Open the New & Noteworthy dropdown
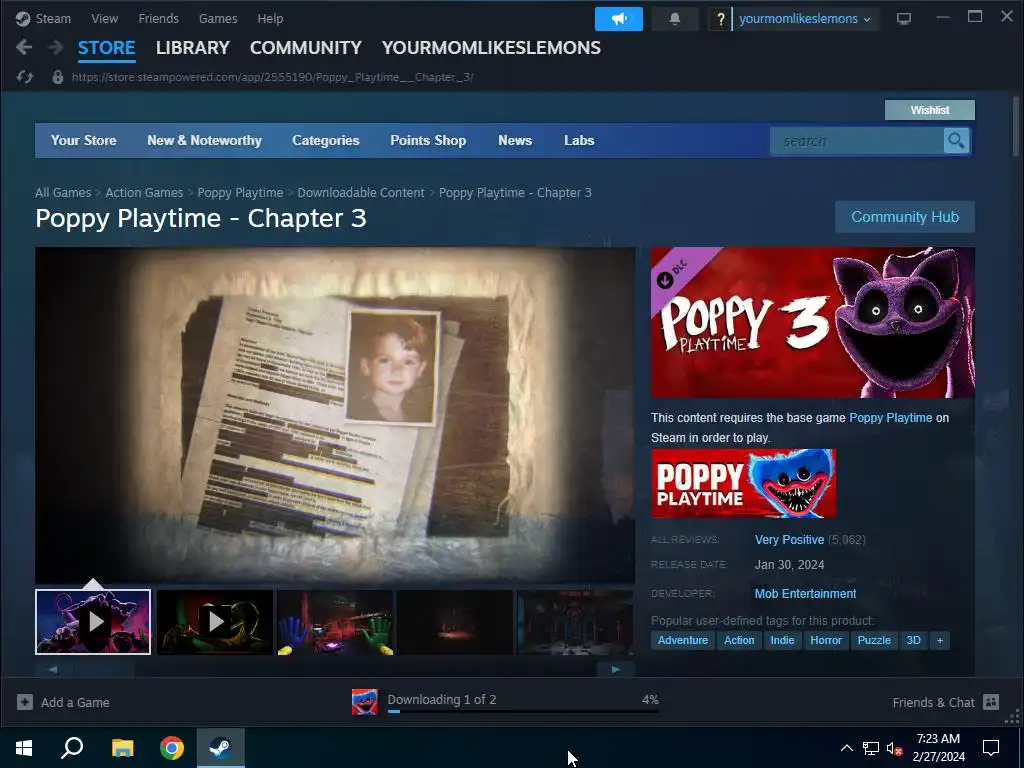The width and height of the screenshot is (1024, 768). 204,140
